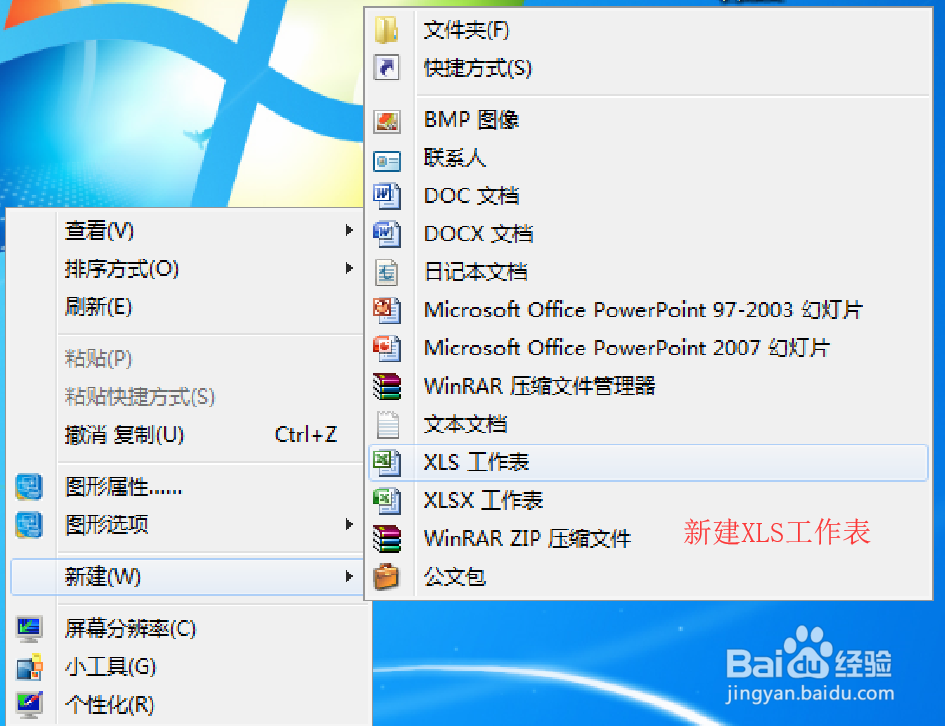Create a new XLS 工作表
Viewport: 945px width, 726px height.
(648, 463)
